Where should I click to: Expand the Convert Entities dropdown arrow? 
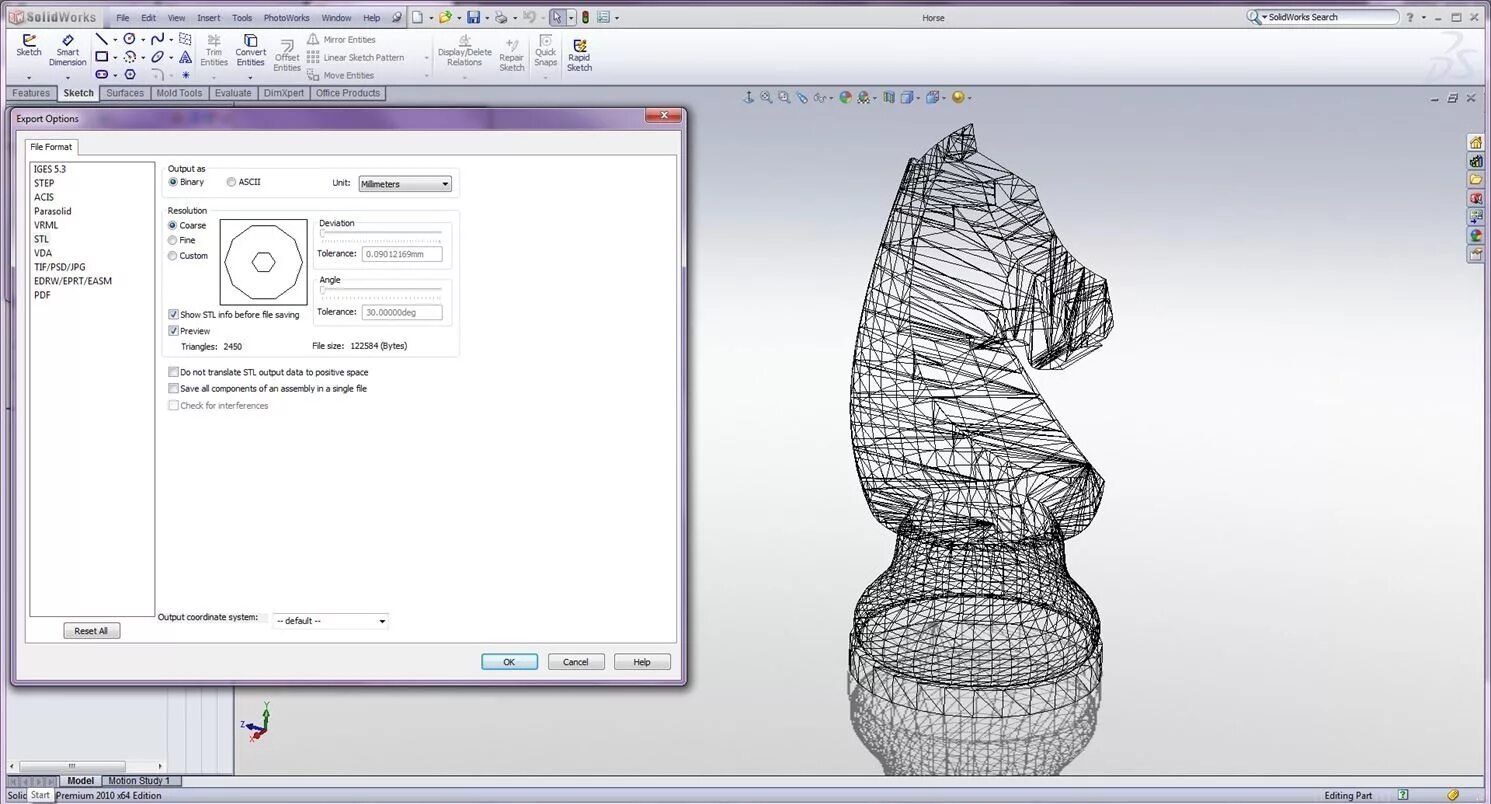250,77
